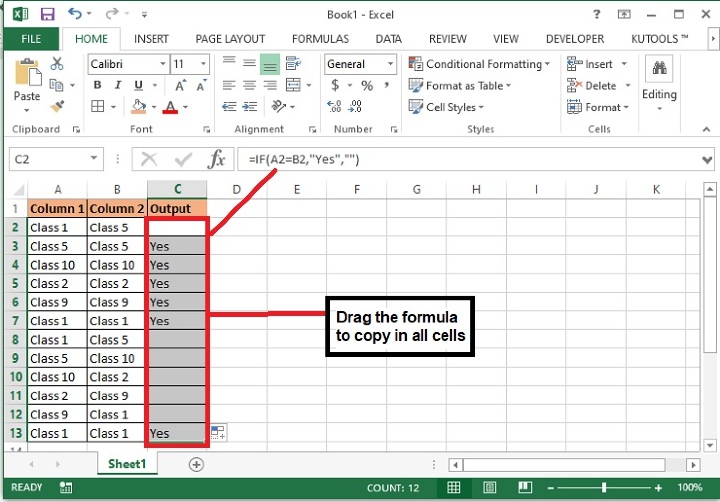Viewport: 720px width, 502px height.
Task: Switch to the INSERT tab
Action: point(151,39)
